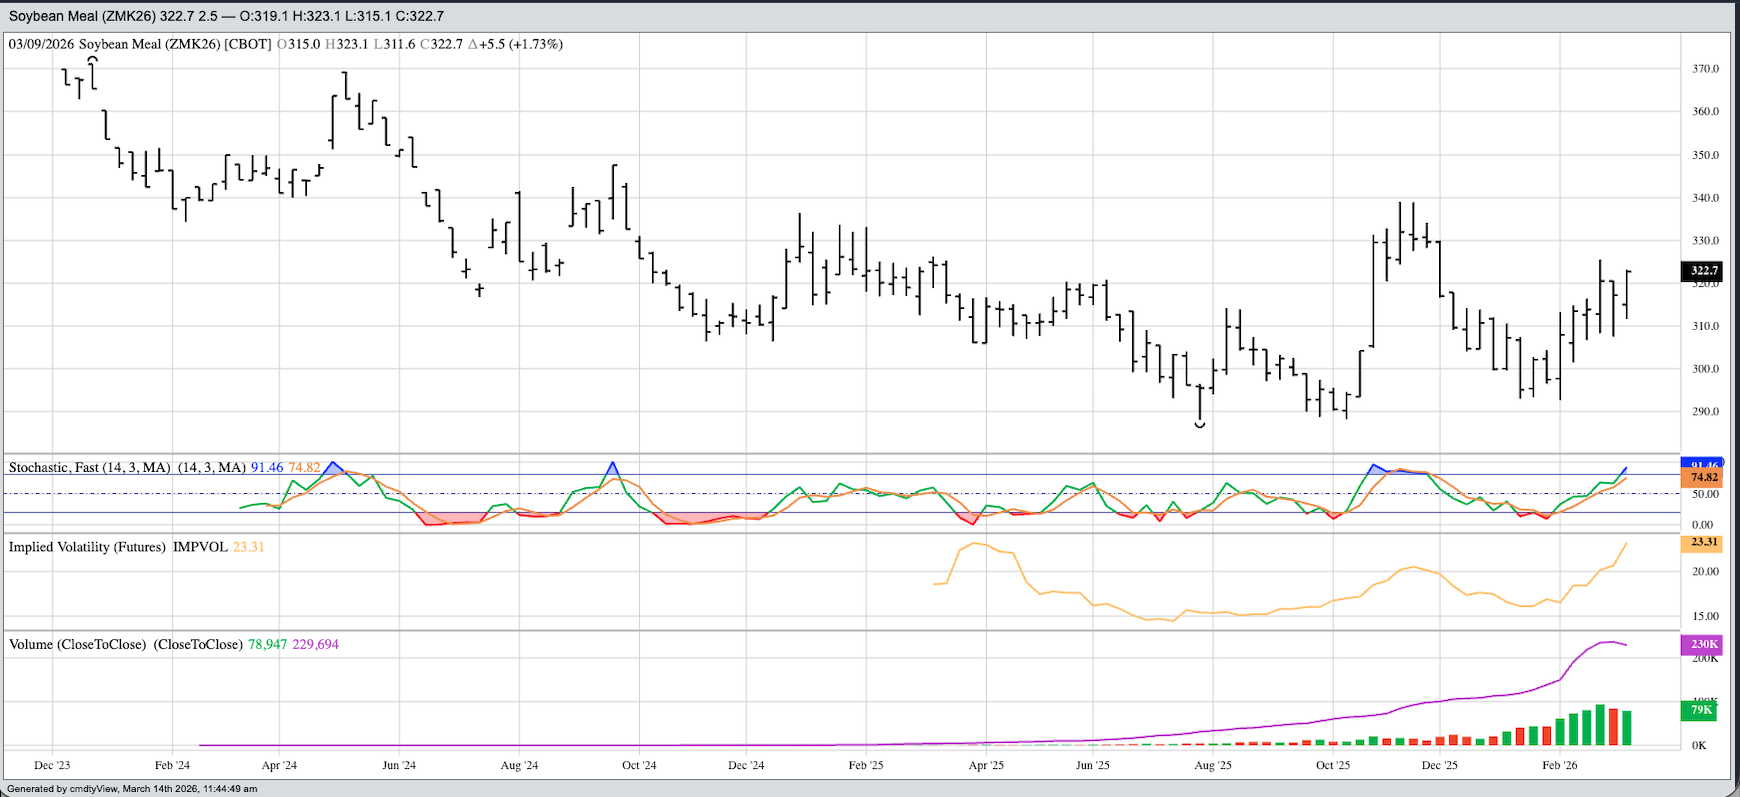Click the 23.31 implied volatility badge
Screen dimensions: 1740x797
(1703, 542)
